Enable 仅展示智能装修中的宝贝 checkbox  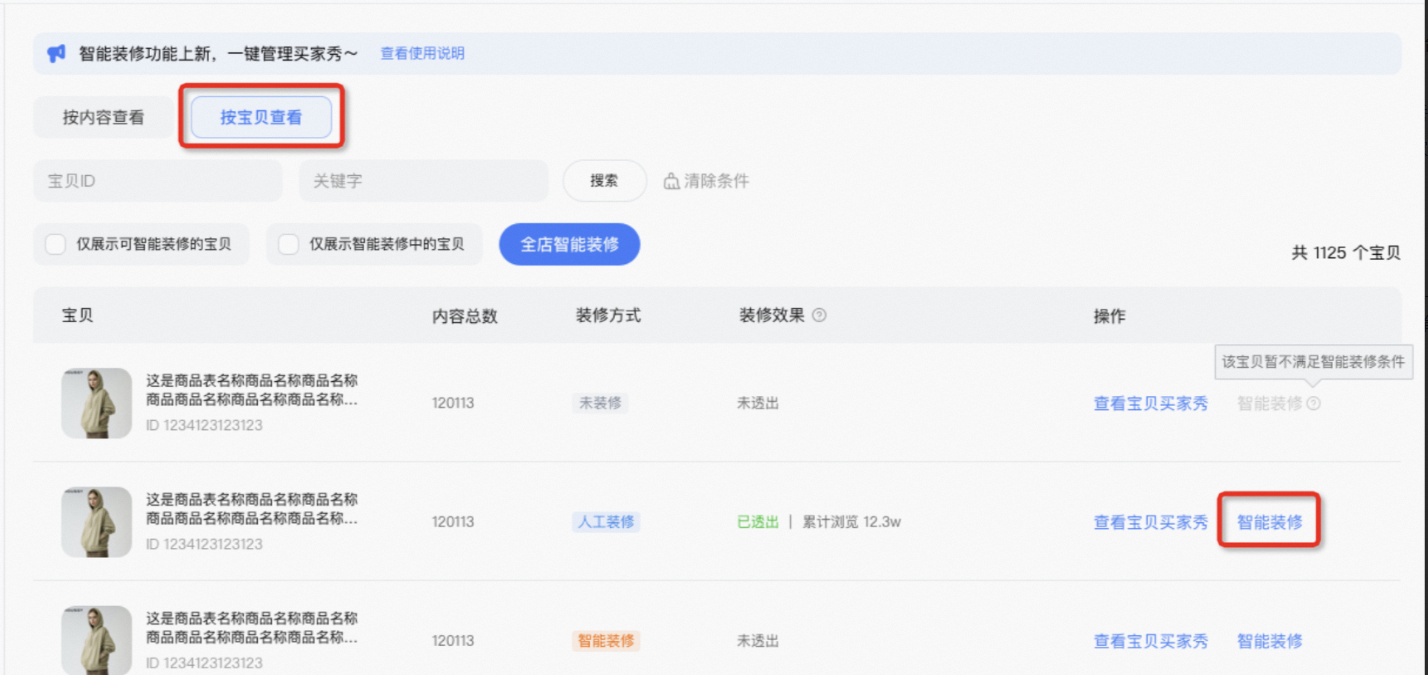(287, 243)
